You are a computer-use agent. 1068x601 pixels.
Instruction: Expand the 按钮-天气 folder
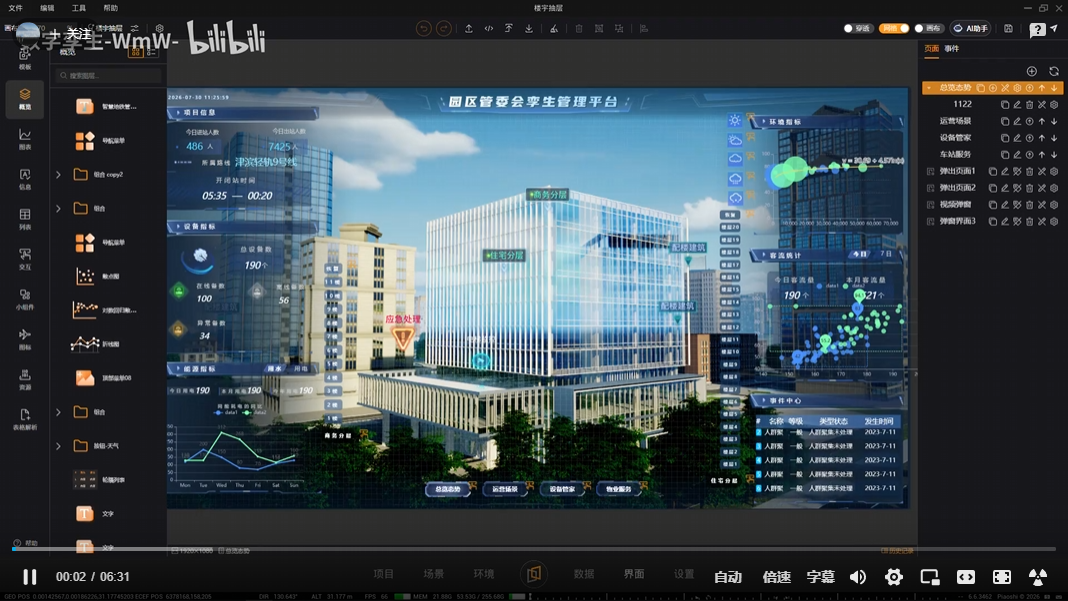coord(58,446)
